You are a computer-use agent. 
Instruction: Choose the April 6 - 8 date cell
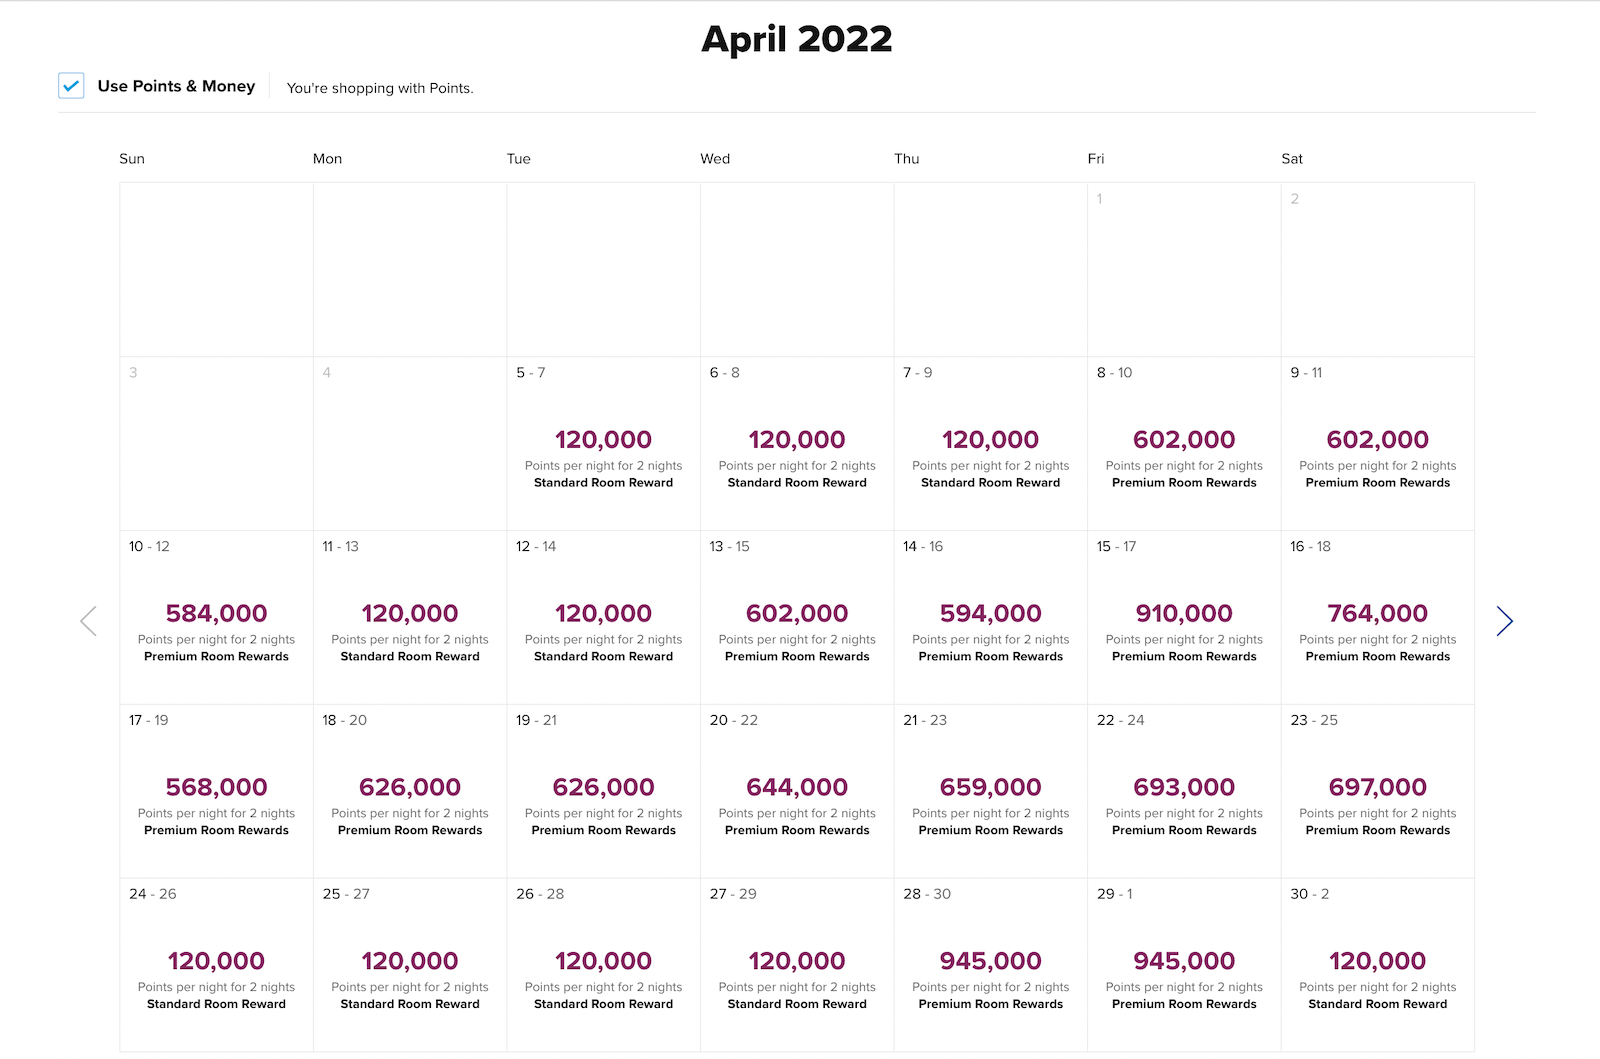(797, 443)
